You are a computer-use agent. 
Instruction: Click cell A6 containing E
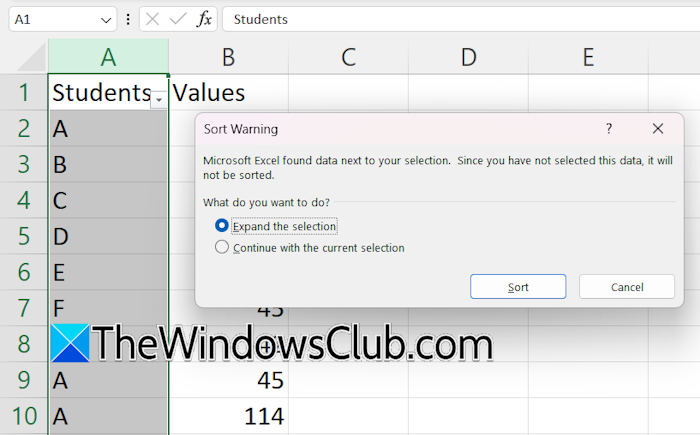point(108,272)
